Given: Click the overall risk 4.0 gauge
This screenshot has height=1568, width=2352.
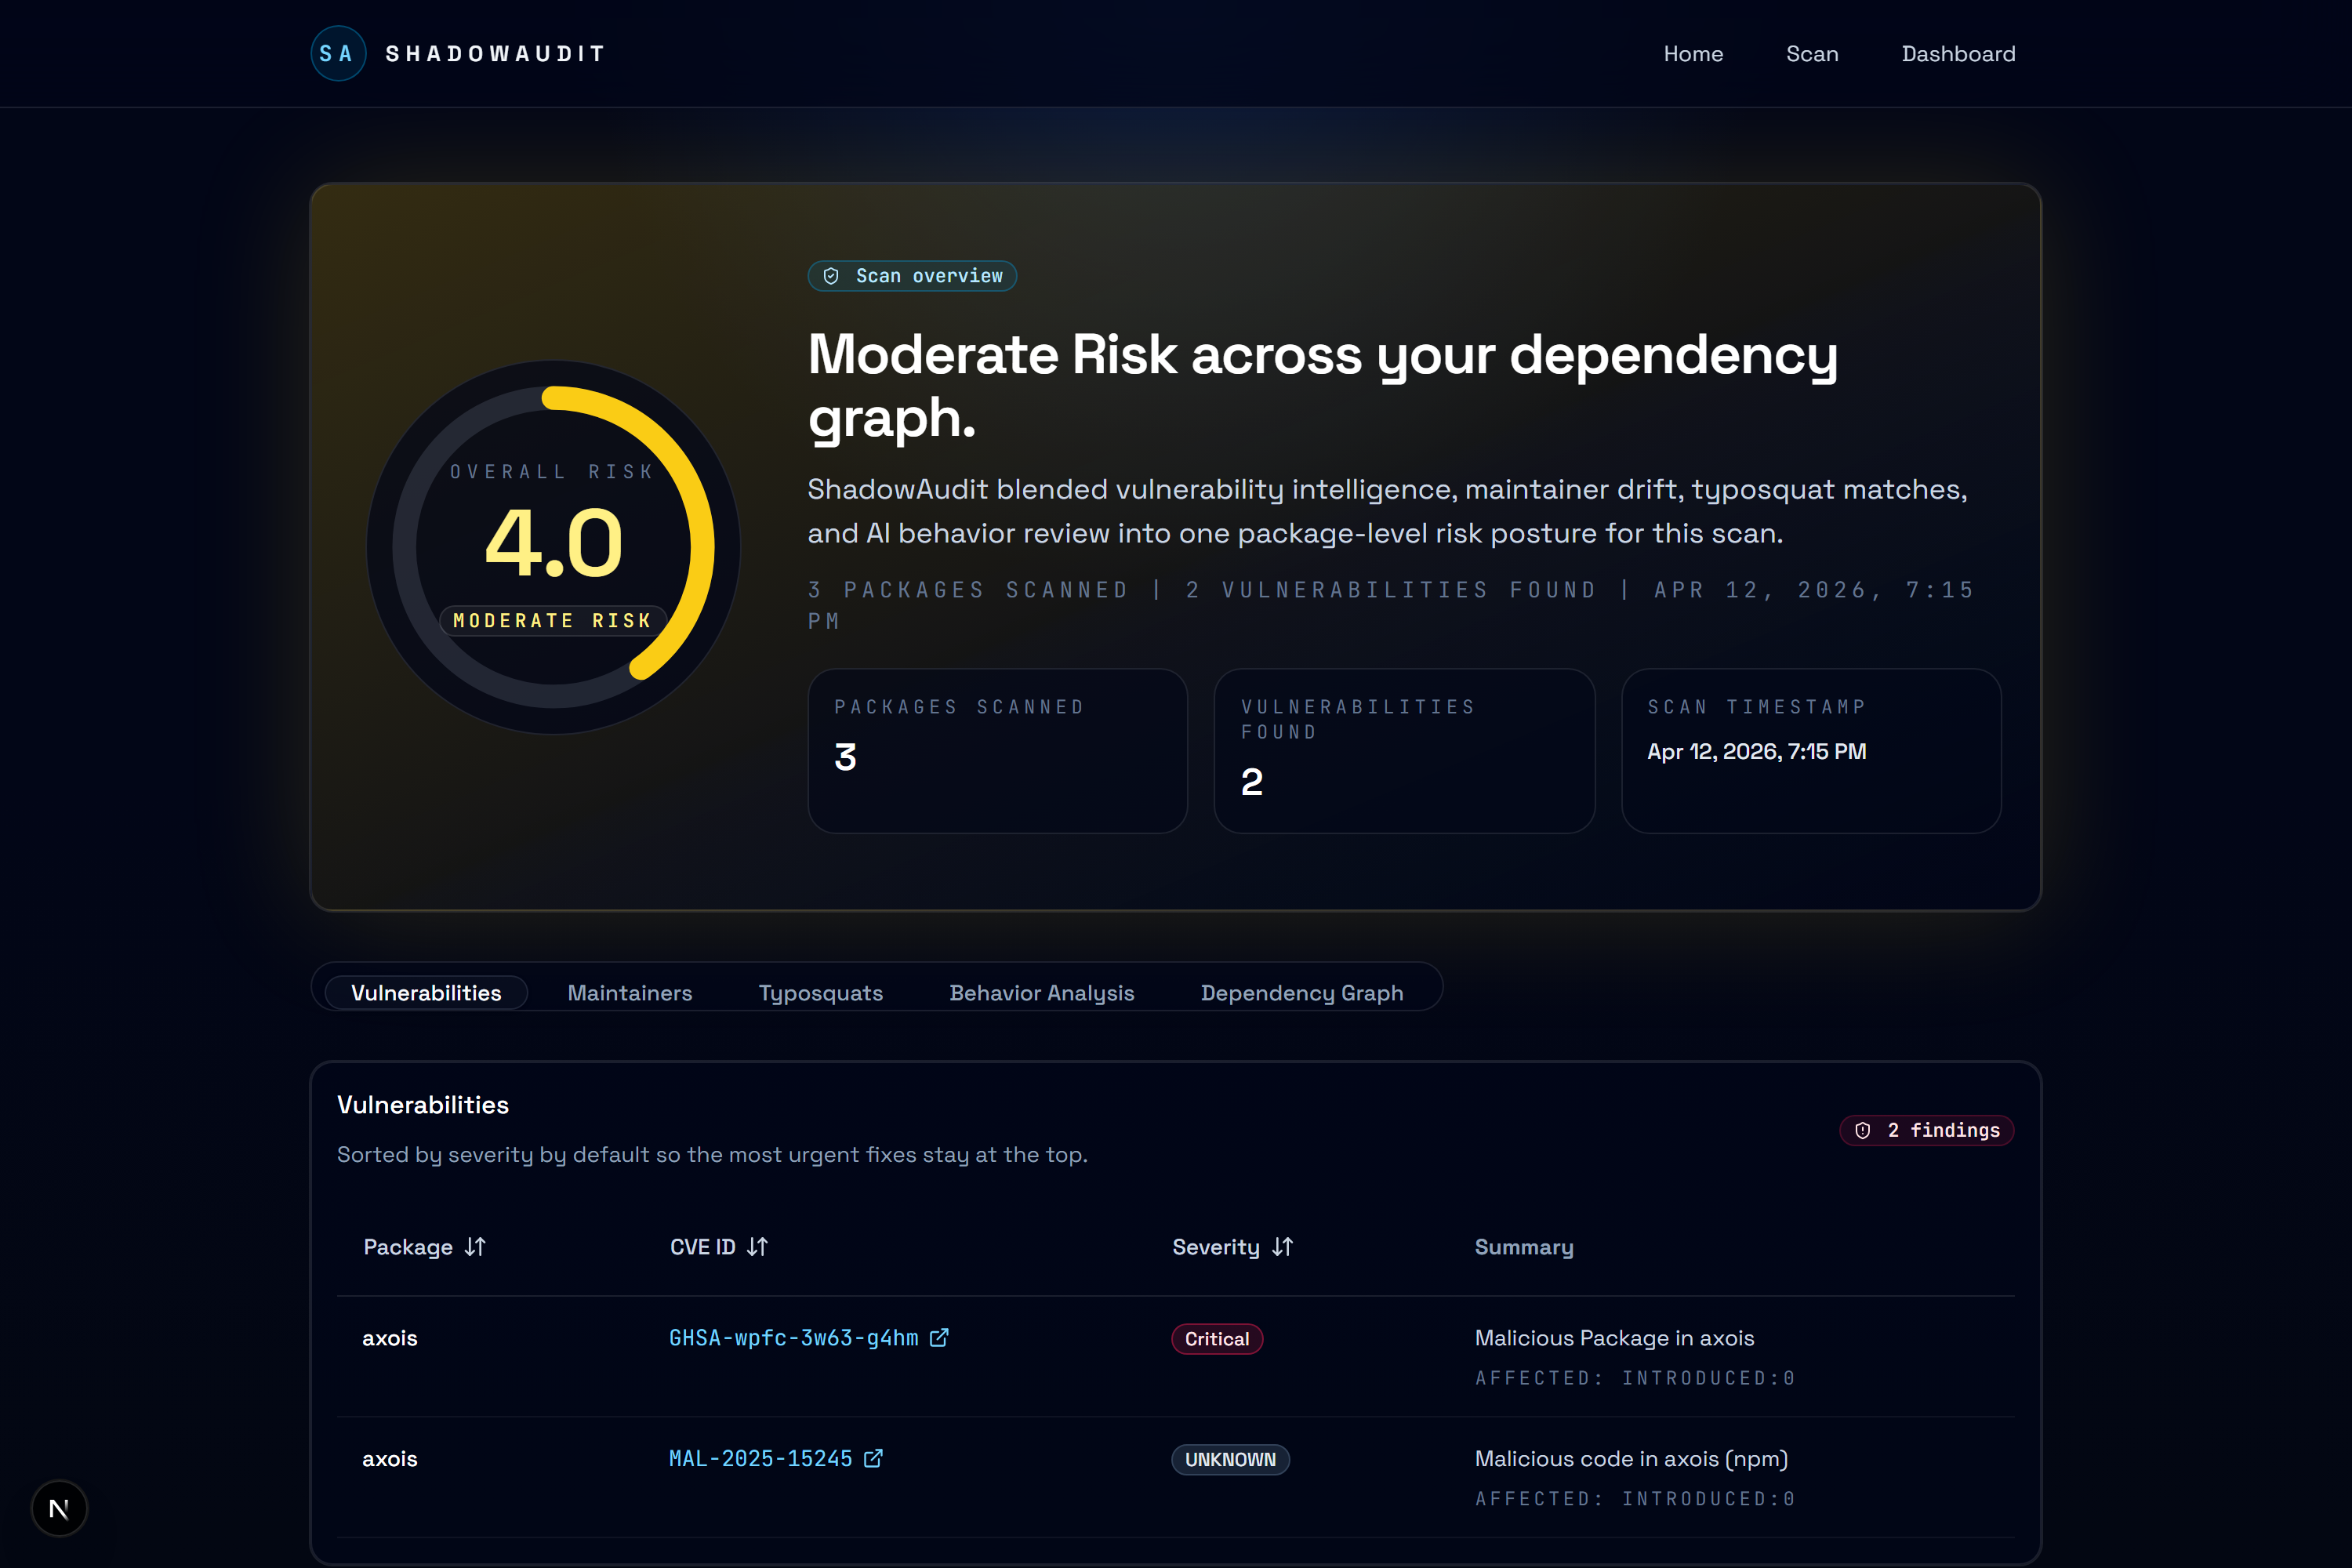Looking at the screenshot, I should pos(553,546).
